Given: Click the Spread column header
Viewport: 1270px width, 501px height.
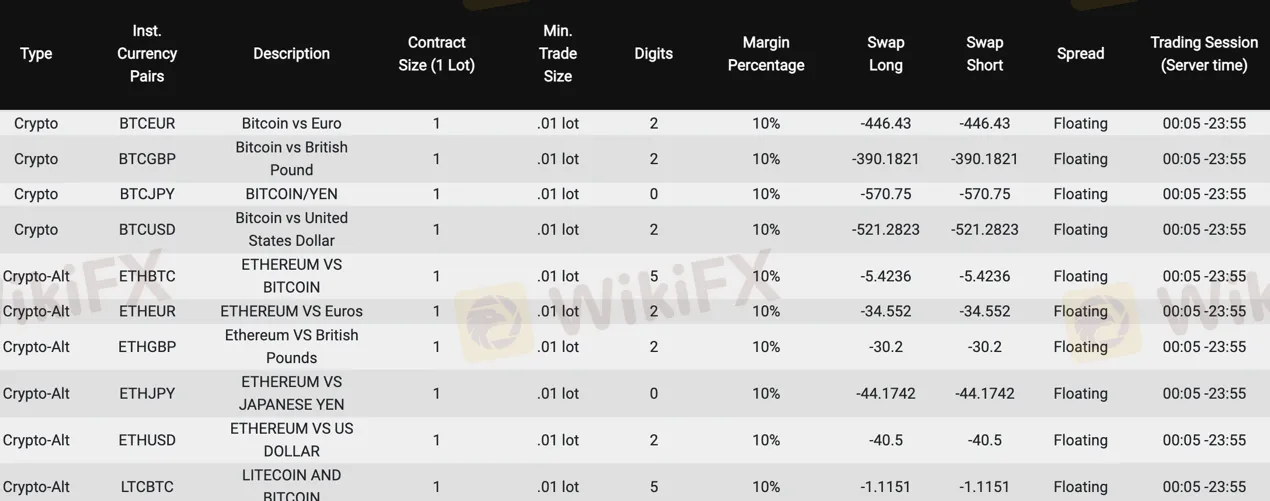Looking at the screenshot, I should tap(1080, 54).
